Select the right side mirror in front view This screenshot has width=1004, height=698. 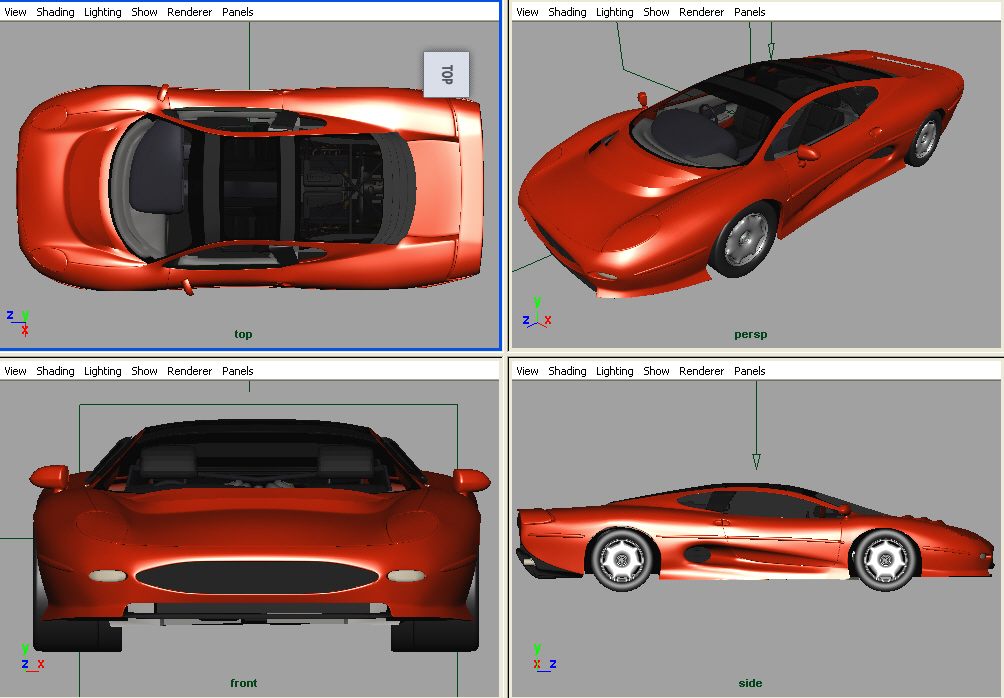(471, 480)
